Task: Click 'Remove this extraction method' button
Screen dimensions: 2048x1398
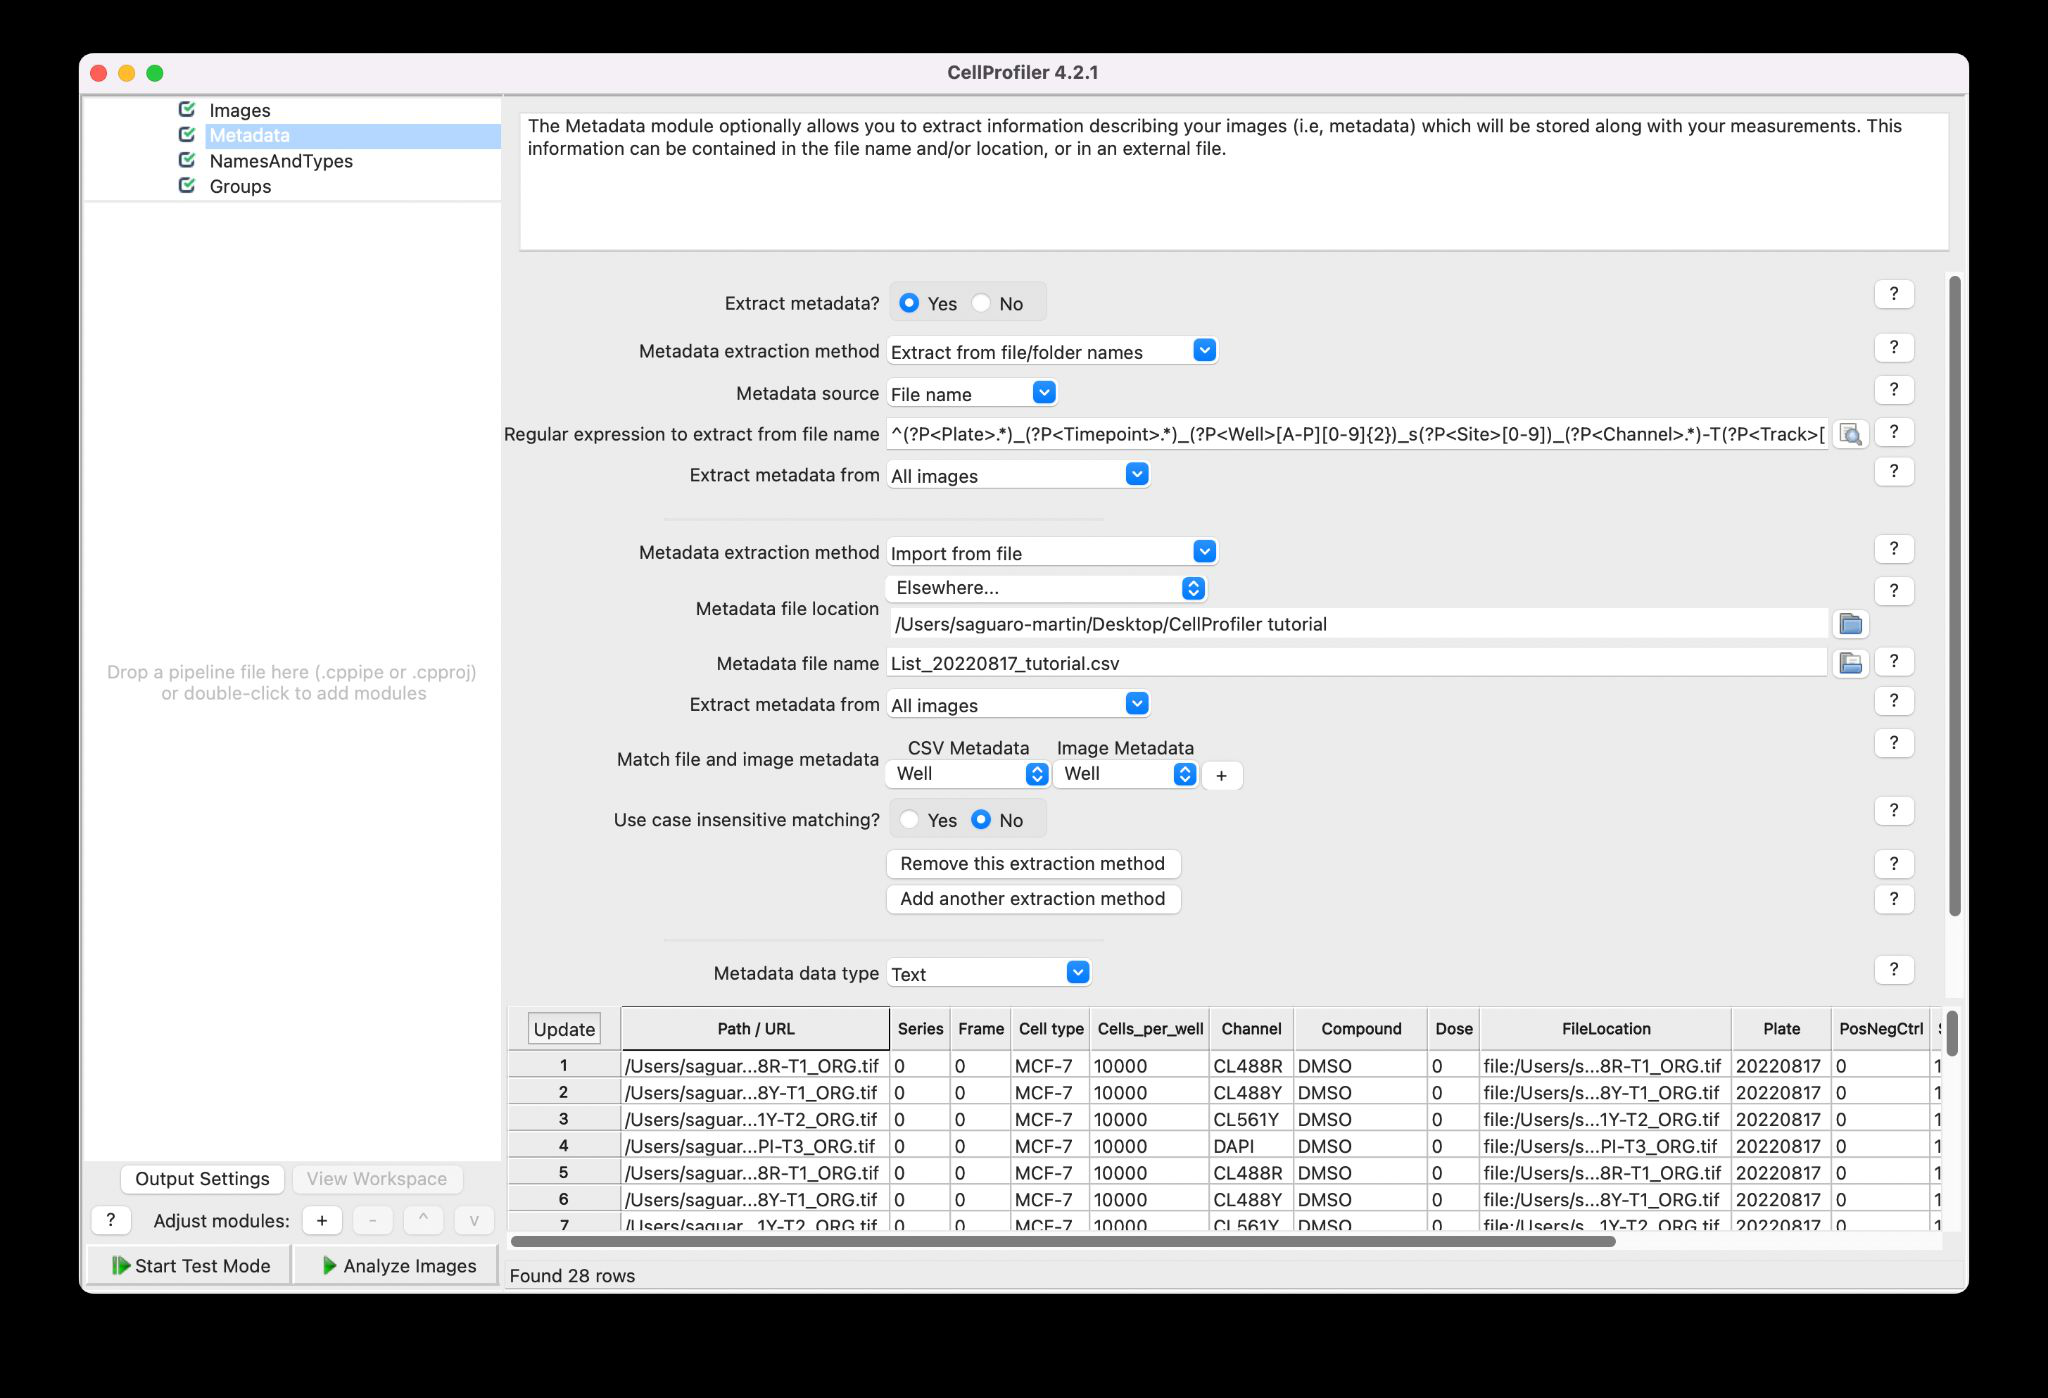Action: pos(1033,863)
